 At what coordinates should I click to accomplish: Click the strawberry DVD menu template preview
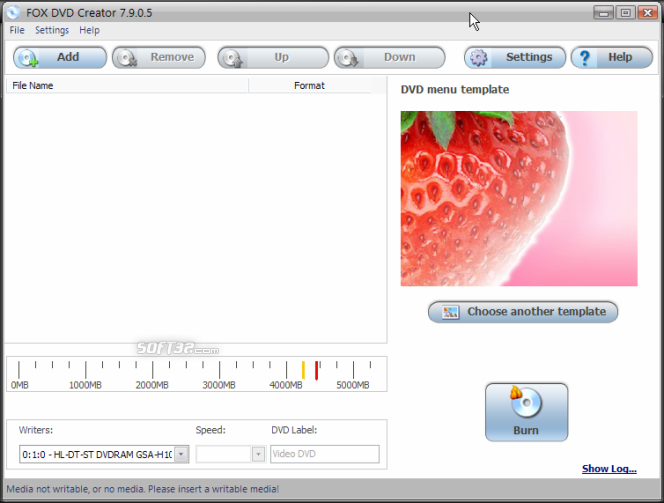pyautogui.click(x=519, y=199)
